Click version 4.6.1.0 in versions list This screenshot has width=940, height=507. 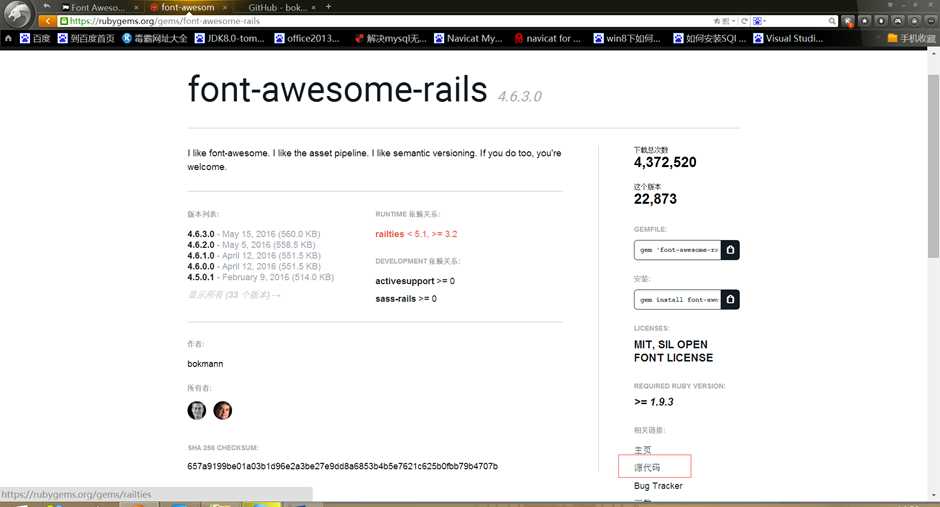click(200, 255)
